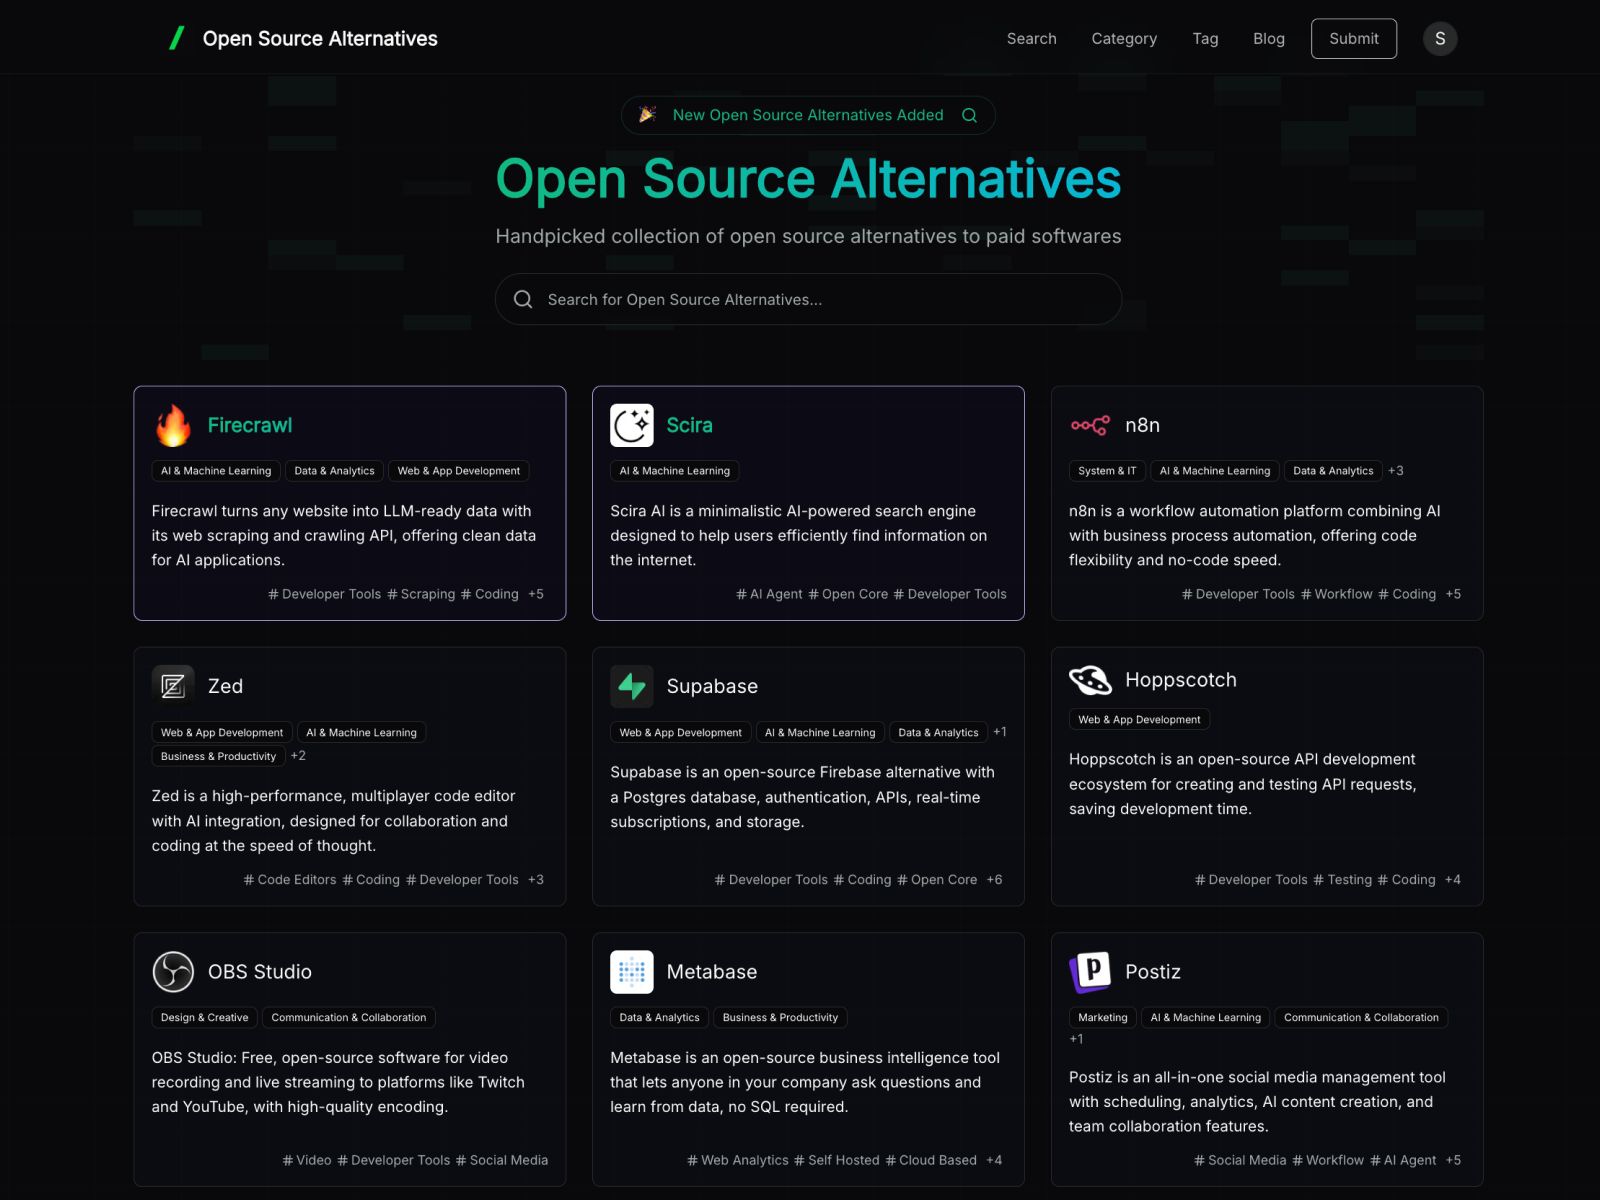1600x1200 pixels.
Task: Click the search input field
Action: [x=809, y=299]
